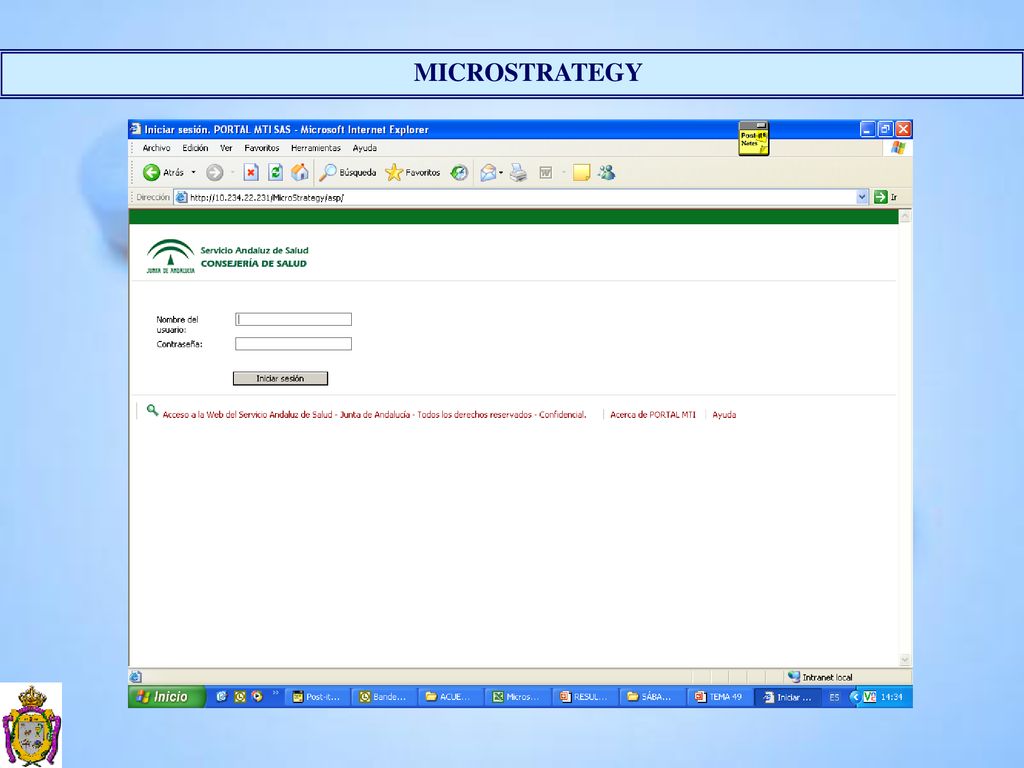This screenshot has height=768, width=1024.
Task: Print the page with the printer icon
Action: [x=519, y=172]
